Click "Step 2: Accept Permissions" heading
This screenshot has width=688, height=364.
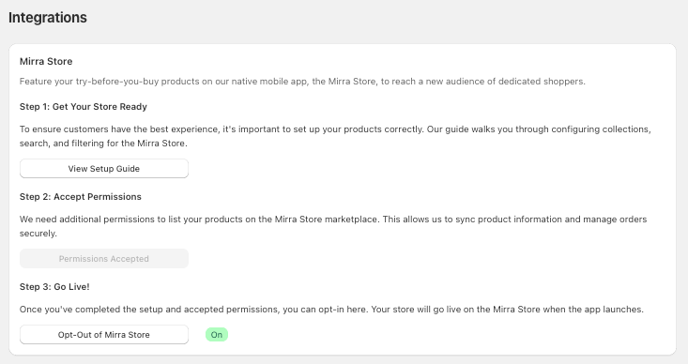80,197
